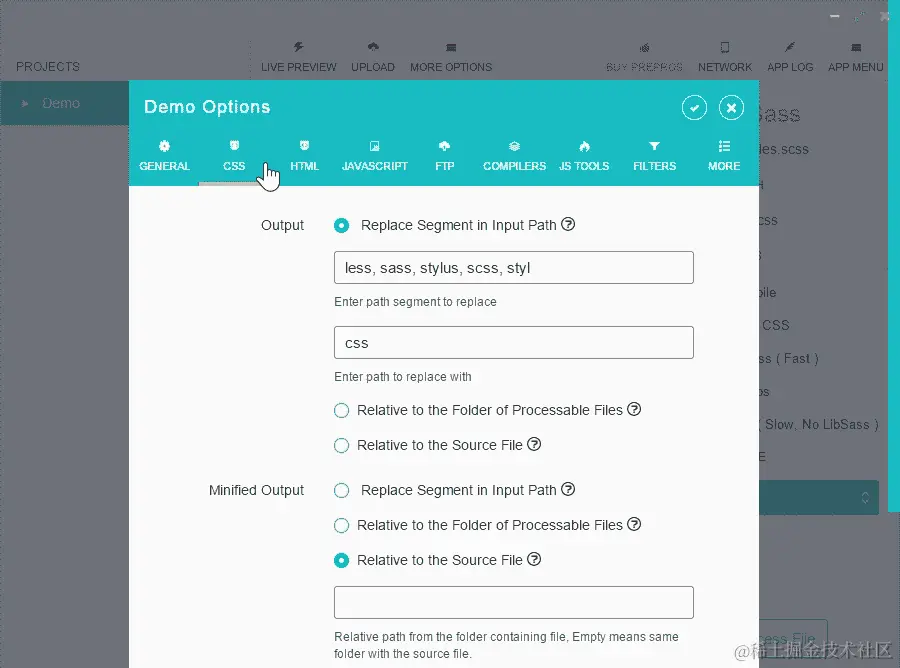Open the HTML options tab

[x=304, y=156]
